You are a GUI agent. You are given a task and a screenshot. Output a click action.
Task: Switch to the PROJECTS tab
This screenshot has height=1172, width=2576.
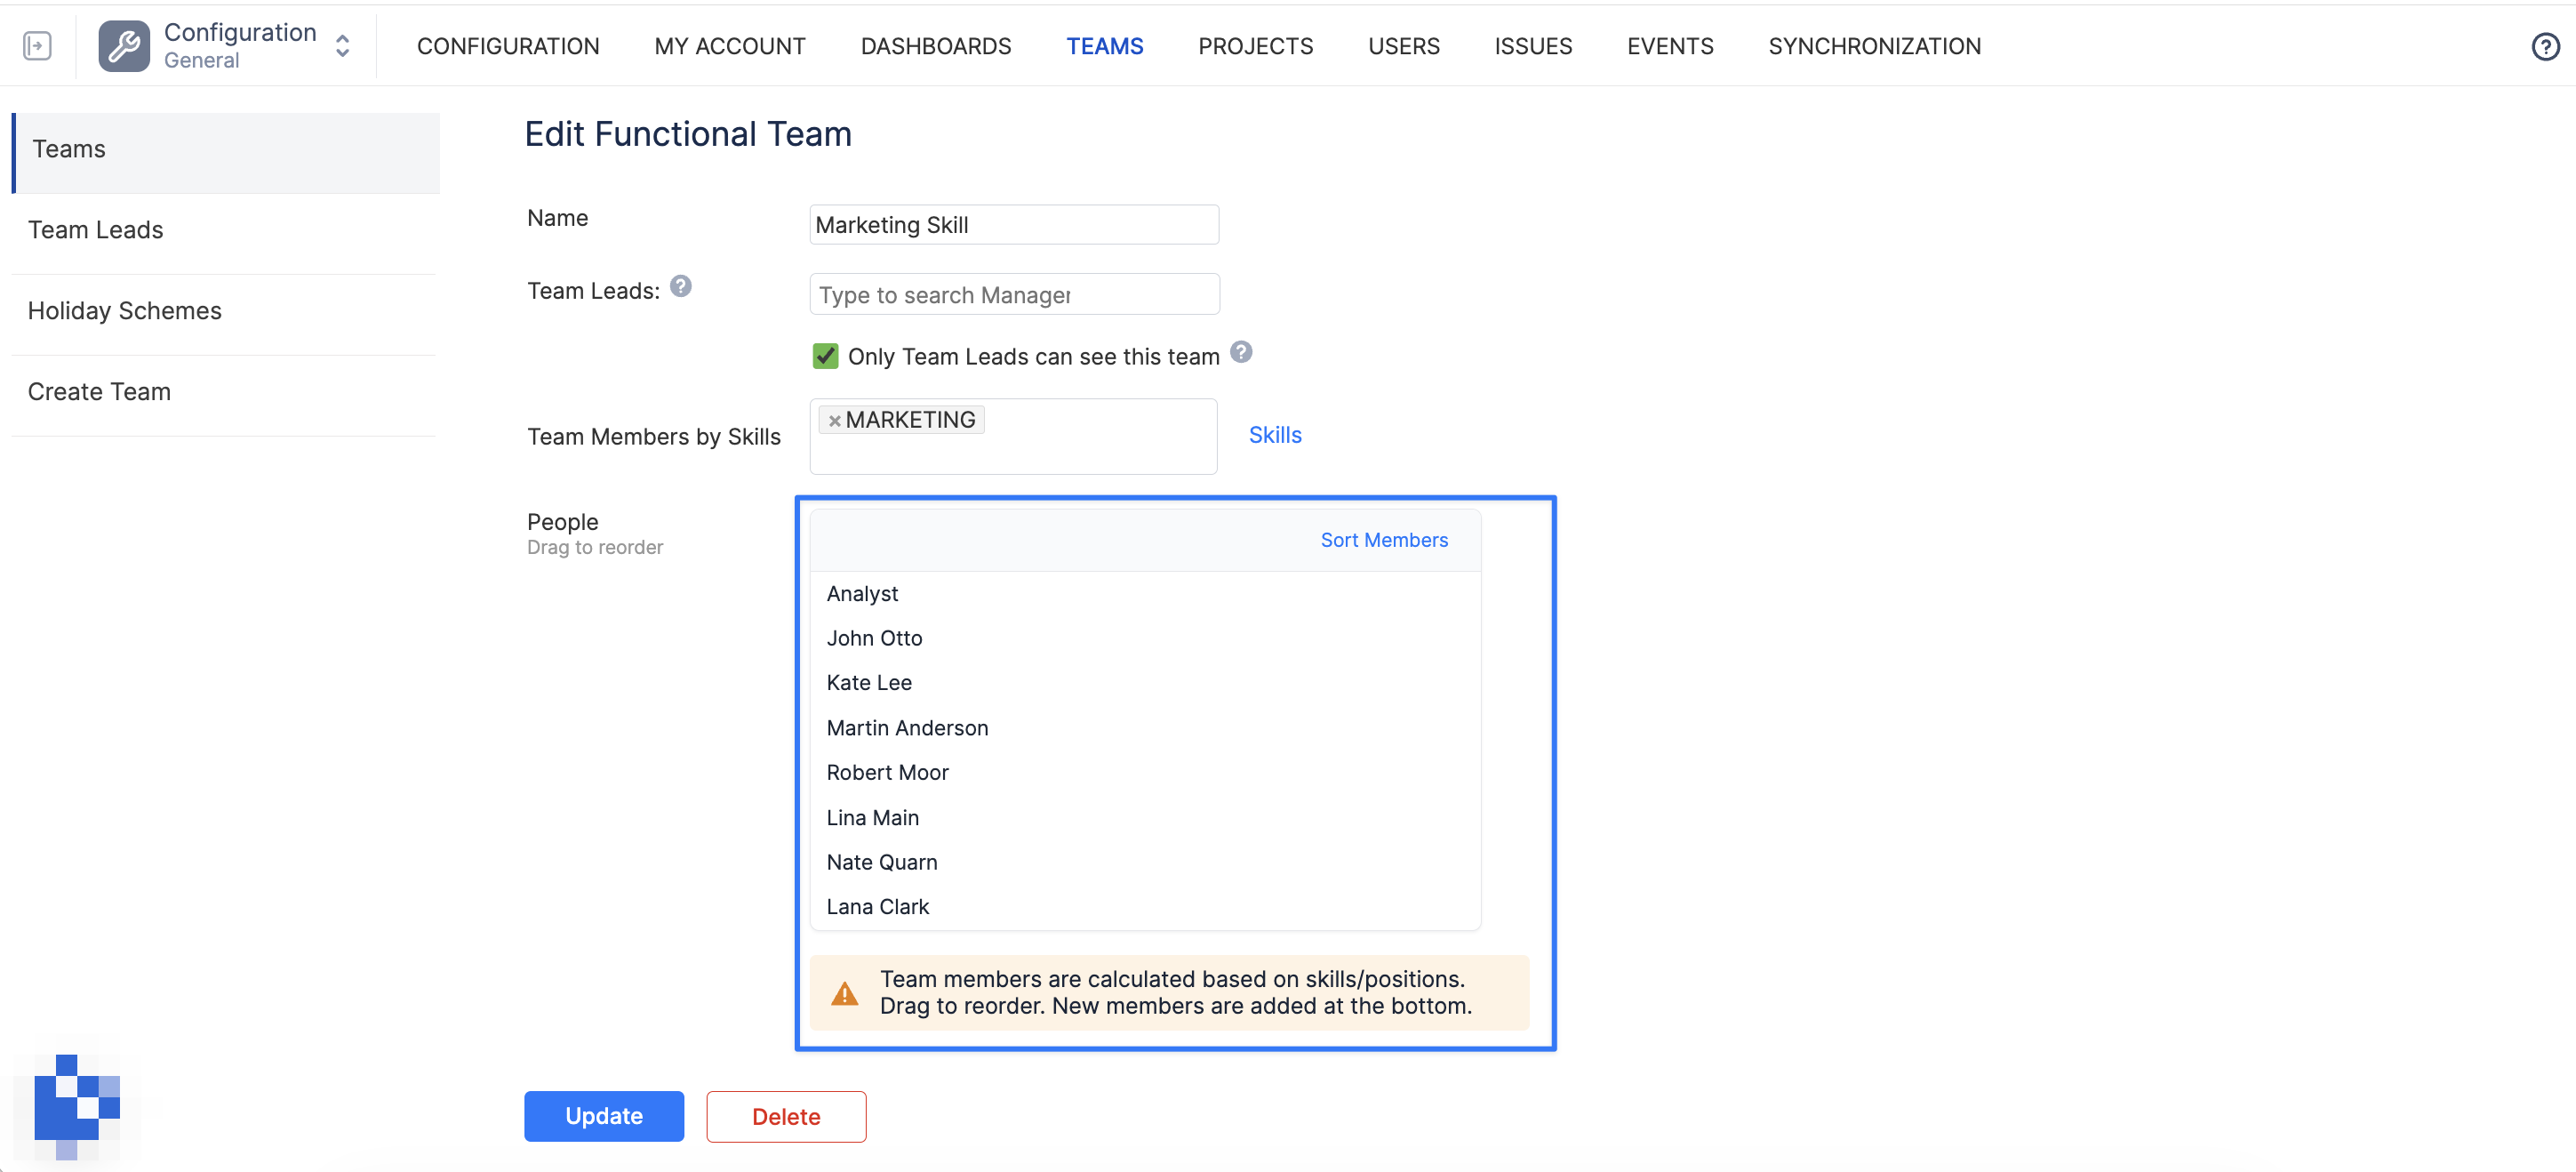tap(1254, 46)
